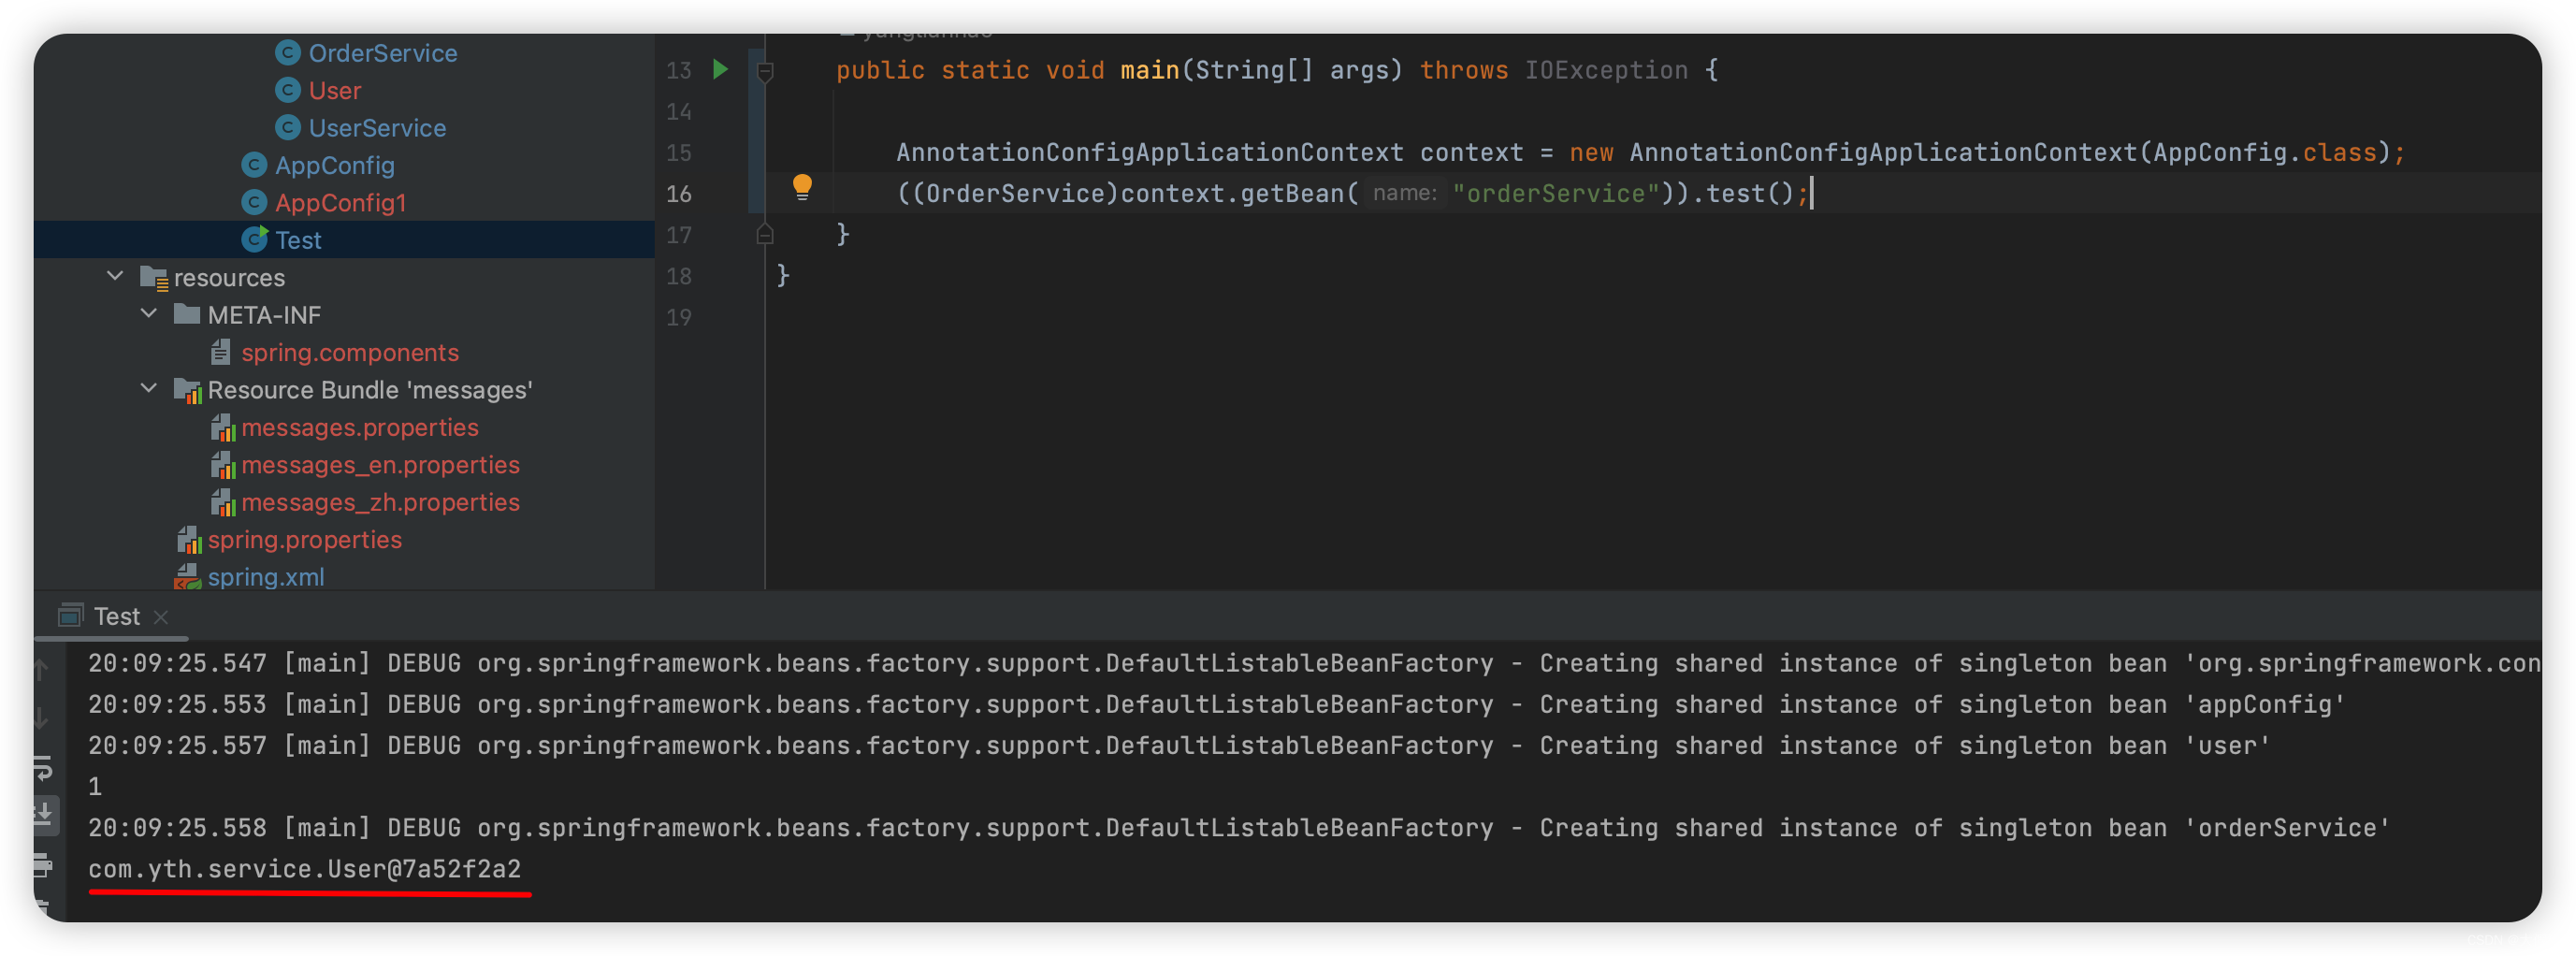Click the META-INF folder icon
The width and height of the screenshot is (2576, 956).
[x=187, y=314]
